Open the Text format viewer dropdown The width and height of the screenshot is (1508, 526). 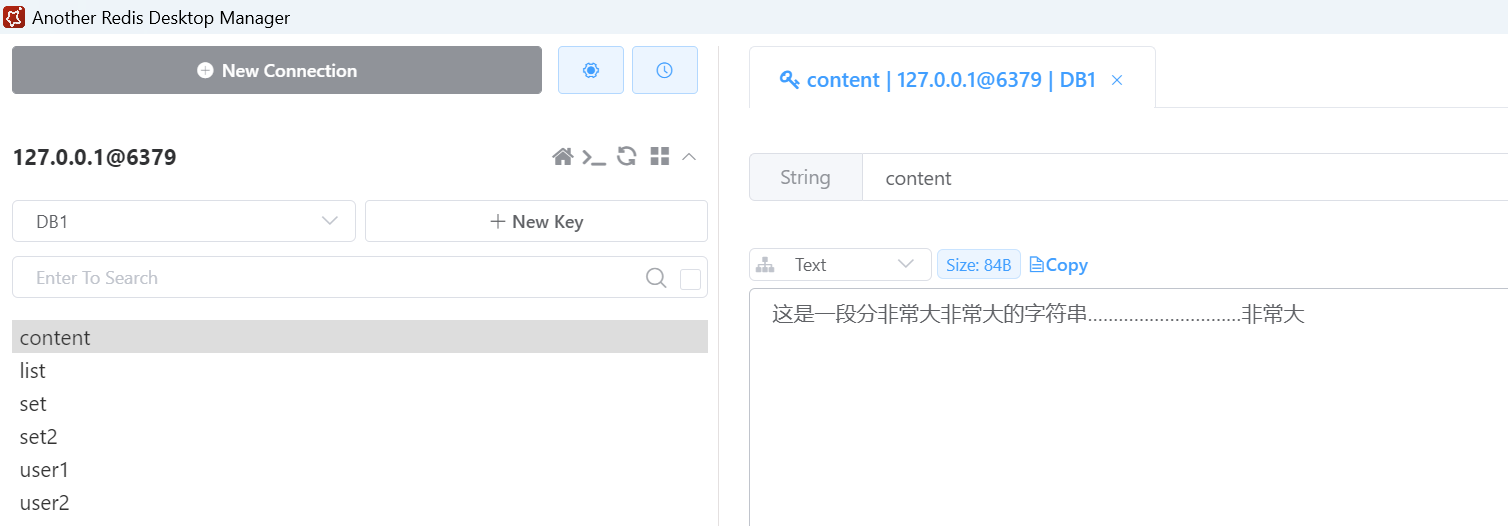pyautogui.click(x=840, y=265)
